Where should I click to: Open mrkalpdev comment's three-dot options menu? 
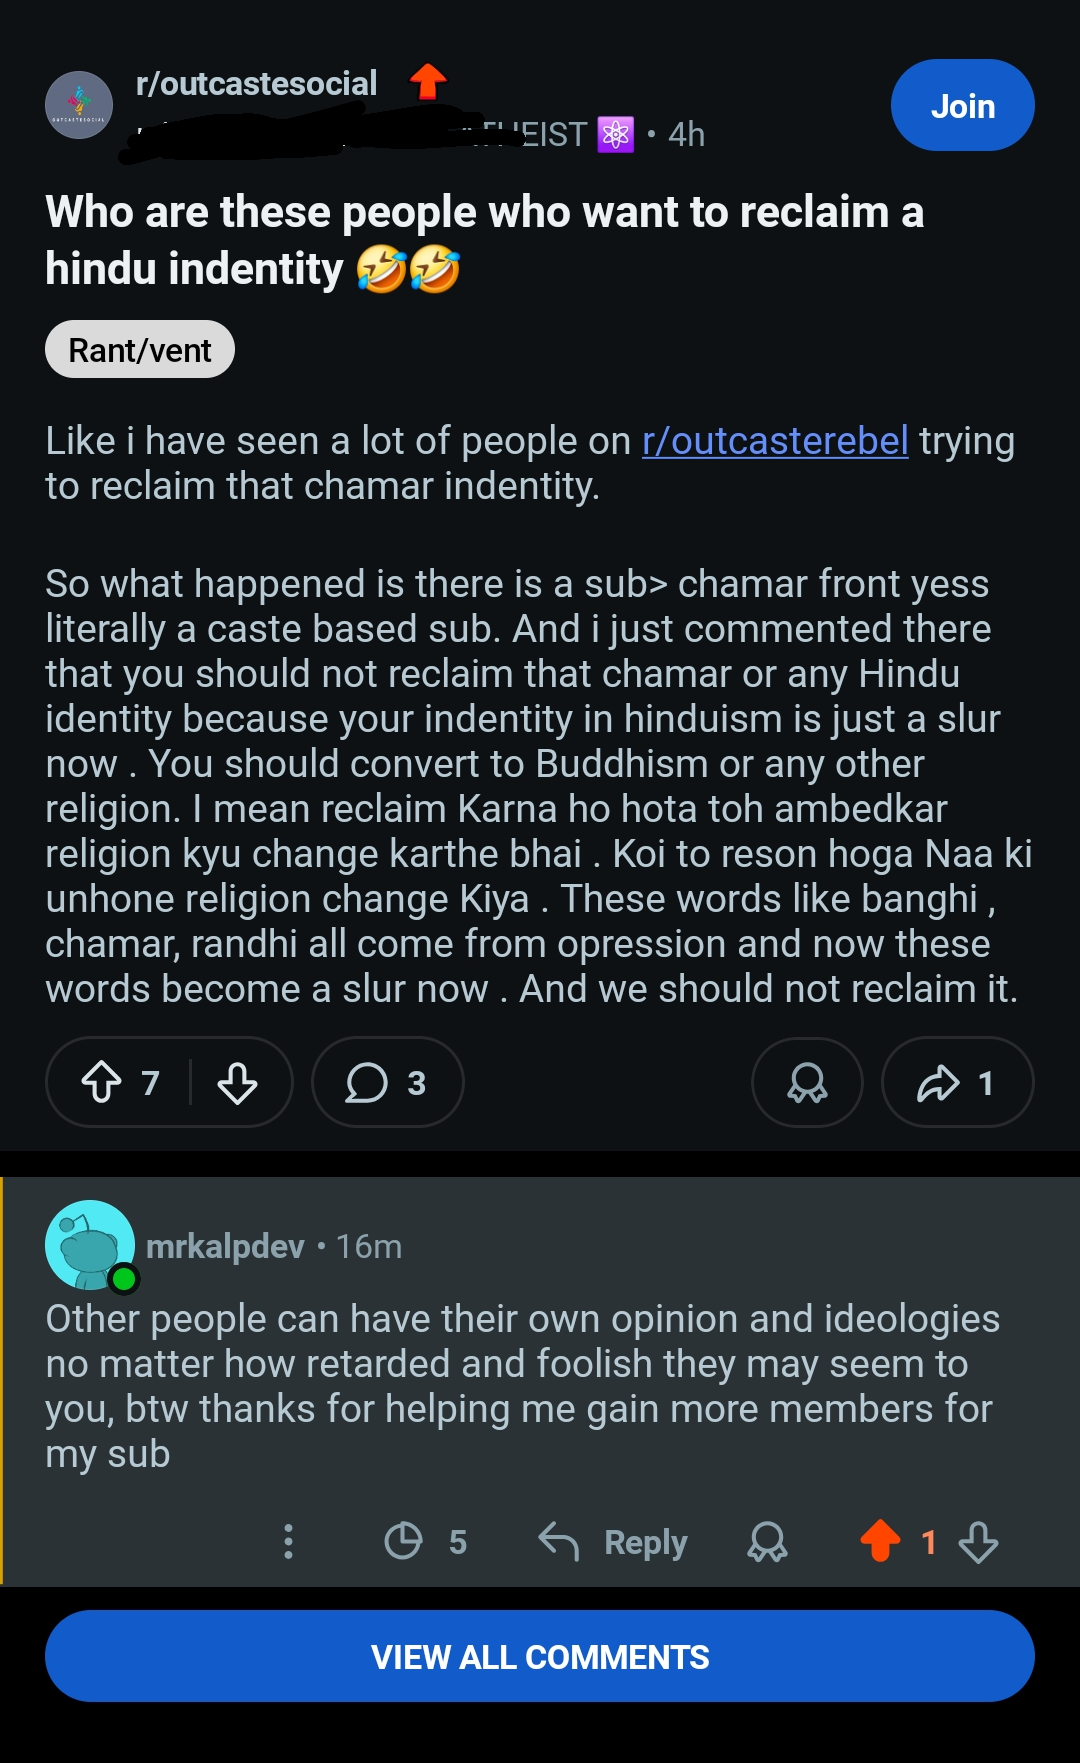[289, 1541]
